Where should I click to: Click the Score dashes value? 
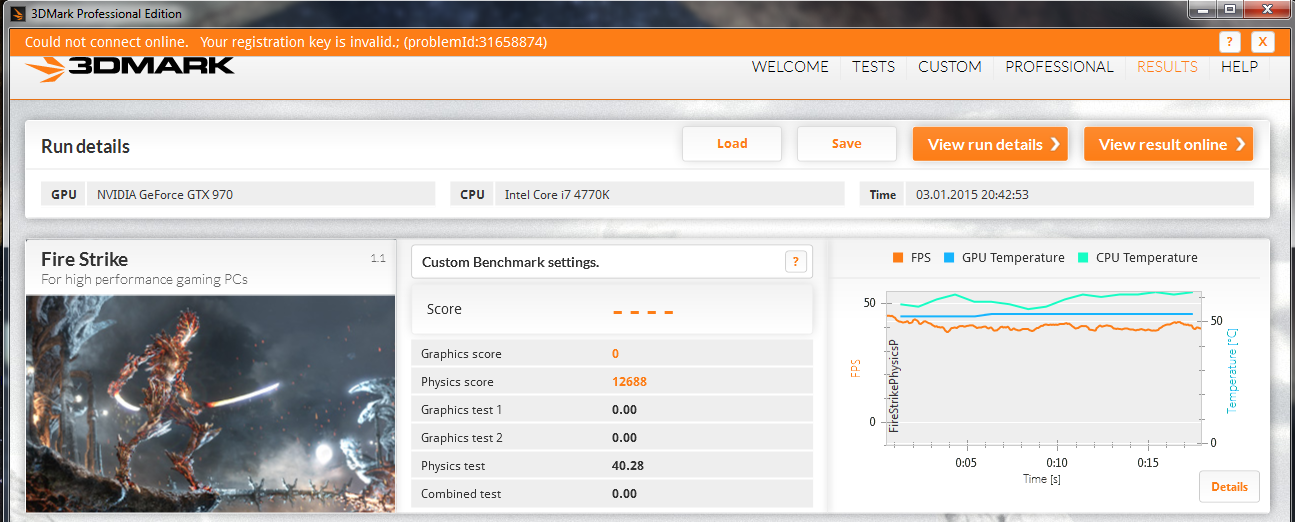[x=643, y=311]
